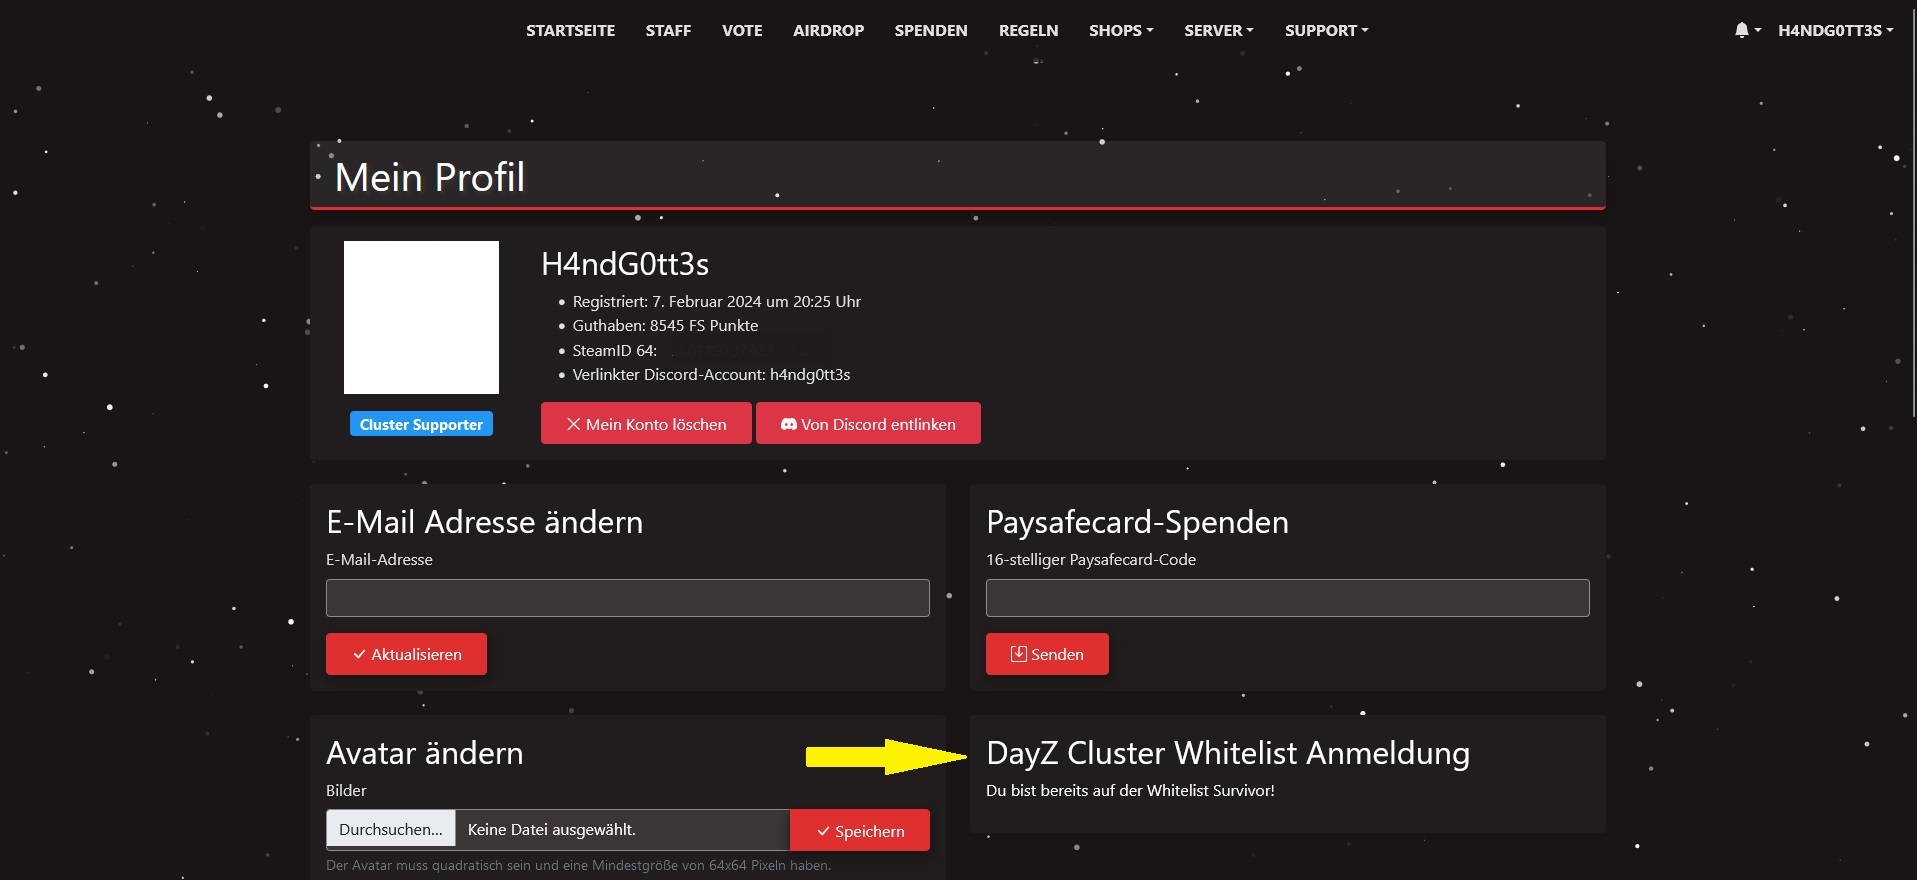The width and height of the screenshot is (1917, 880).
Task: Open the notification bell menu
Action: pos(1747,30)
